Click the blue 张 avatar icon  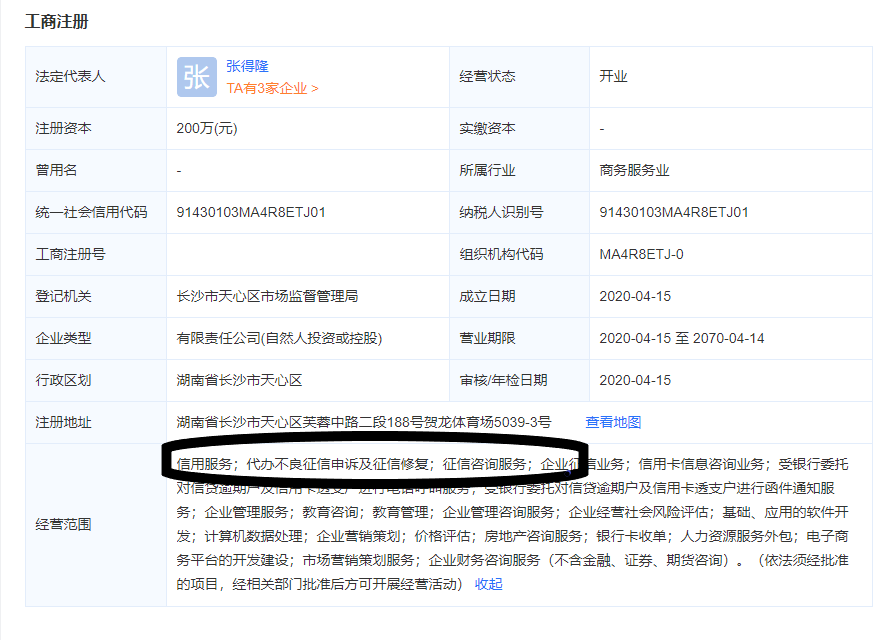pyautogui.click(x=196, y=77)
